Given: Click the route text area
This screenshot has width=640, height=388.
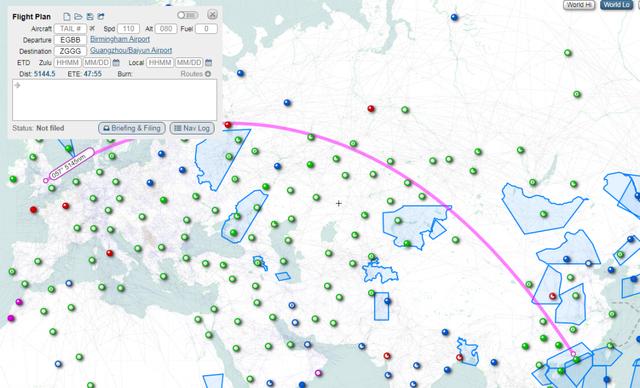Looking at the screenshot, I should click(x=114, y=100).
